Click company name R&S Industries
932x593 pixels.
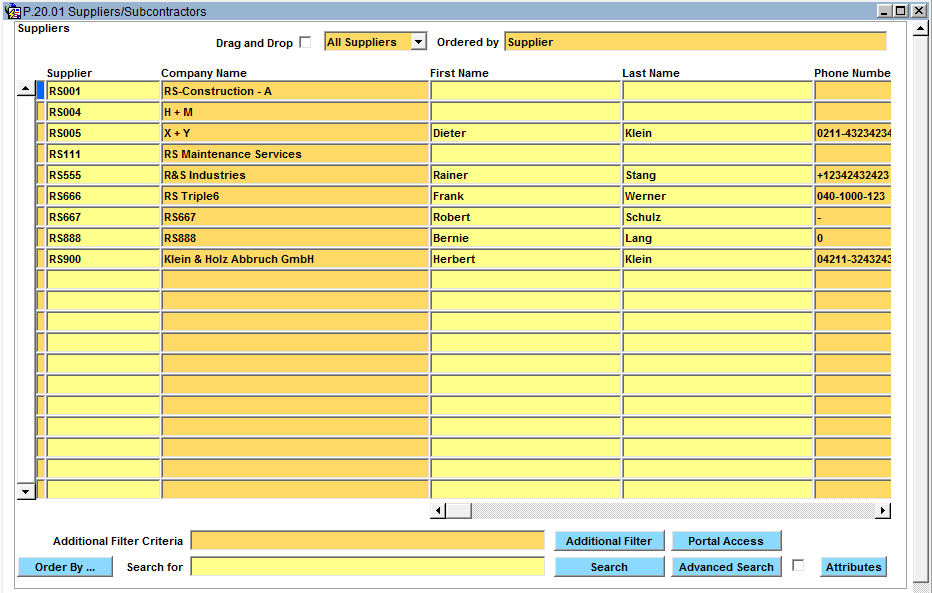(x=295, y=175)
